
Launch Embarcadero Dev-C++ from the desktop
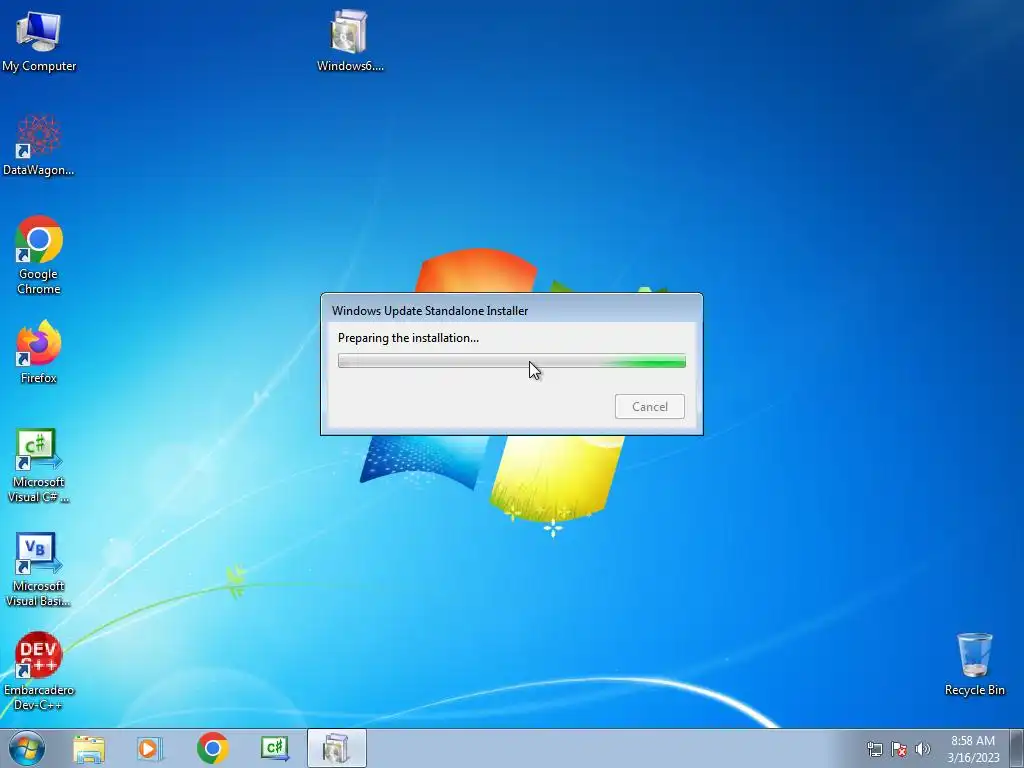[39, 671]
